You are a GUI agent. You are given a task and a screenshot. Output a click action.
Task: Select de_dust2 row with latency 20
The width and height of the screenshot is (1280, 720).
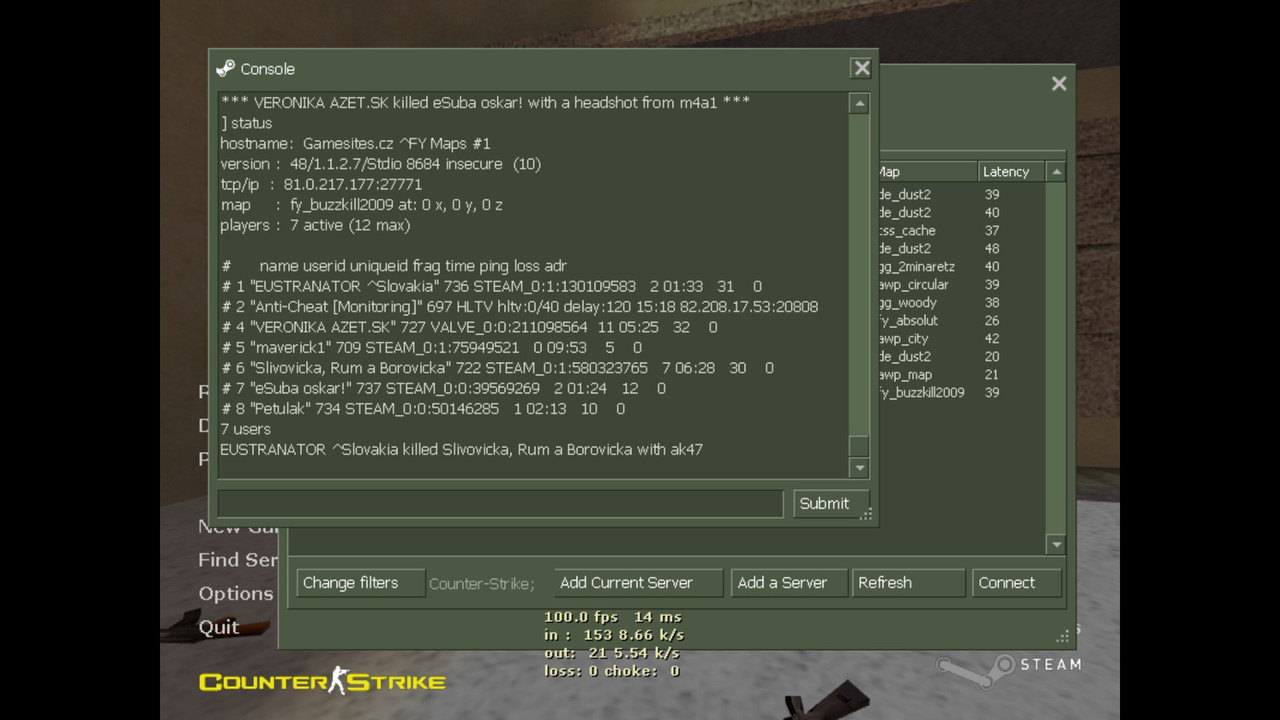tap(960, 357)
